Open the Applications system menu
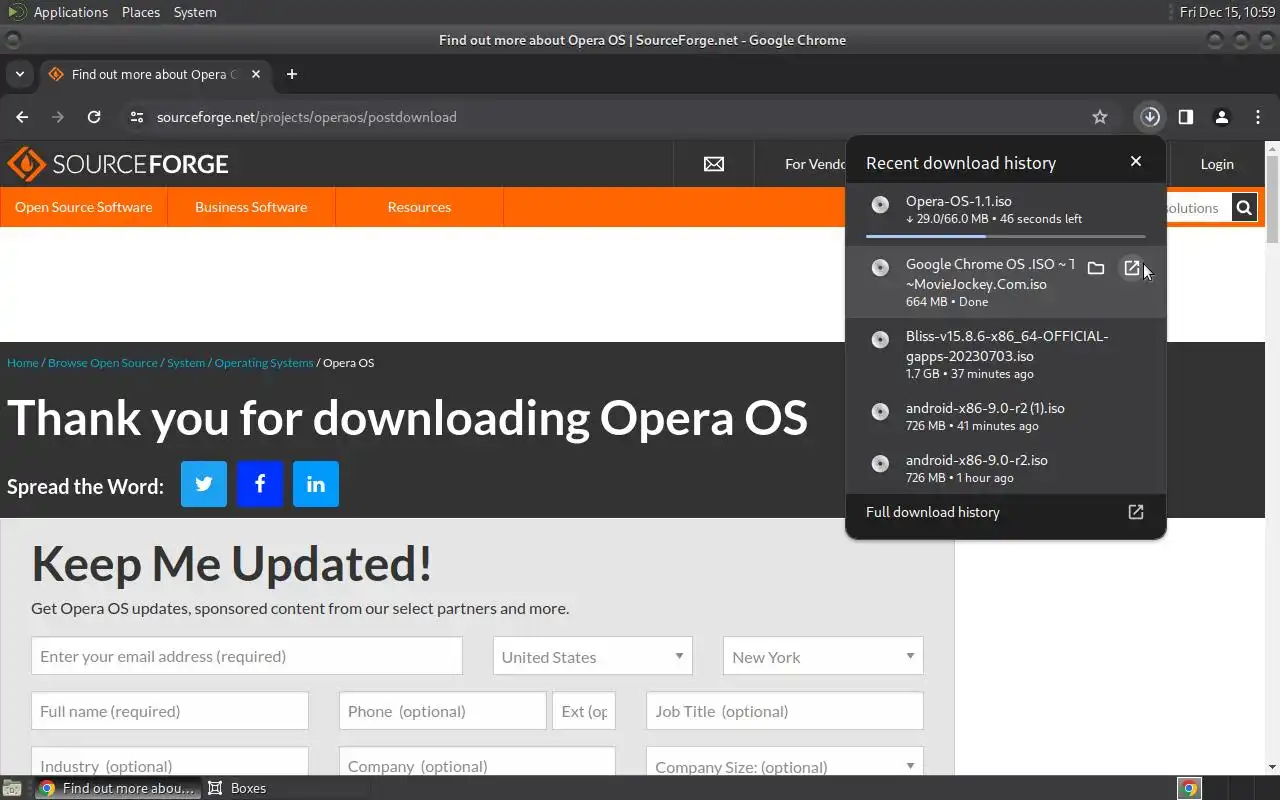The image size is (1280, 800). tap(70, 12)
